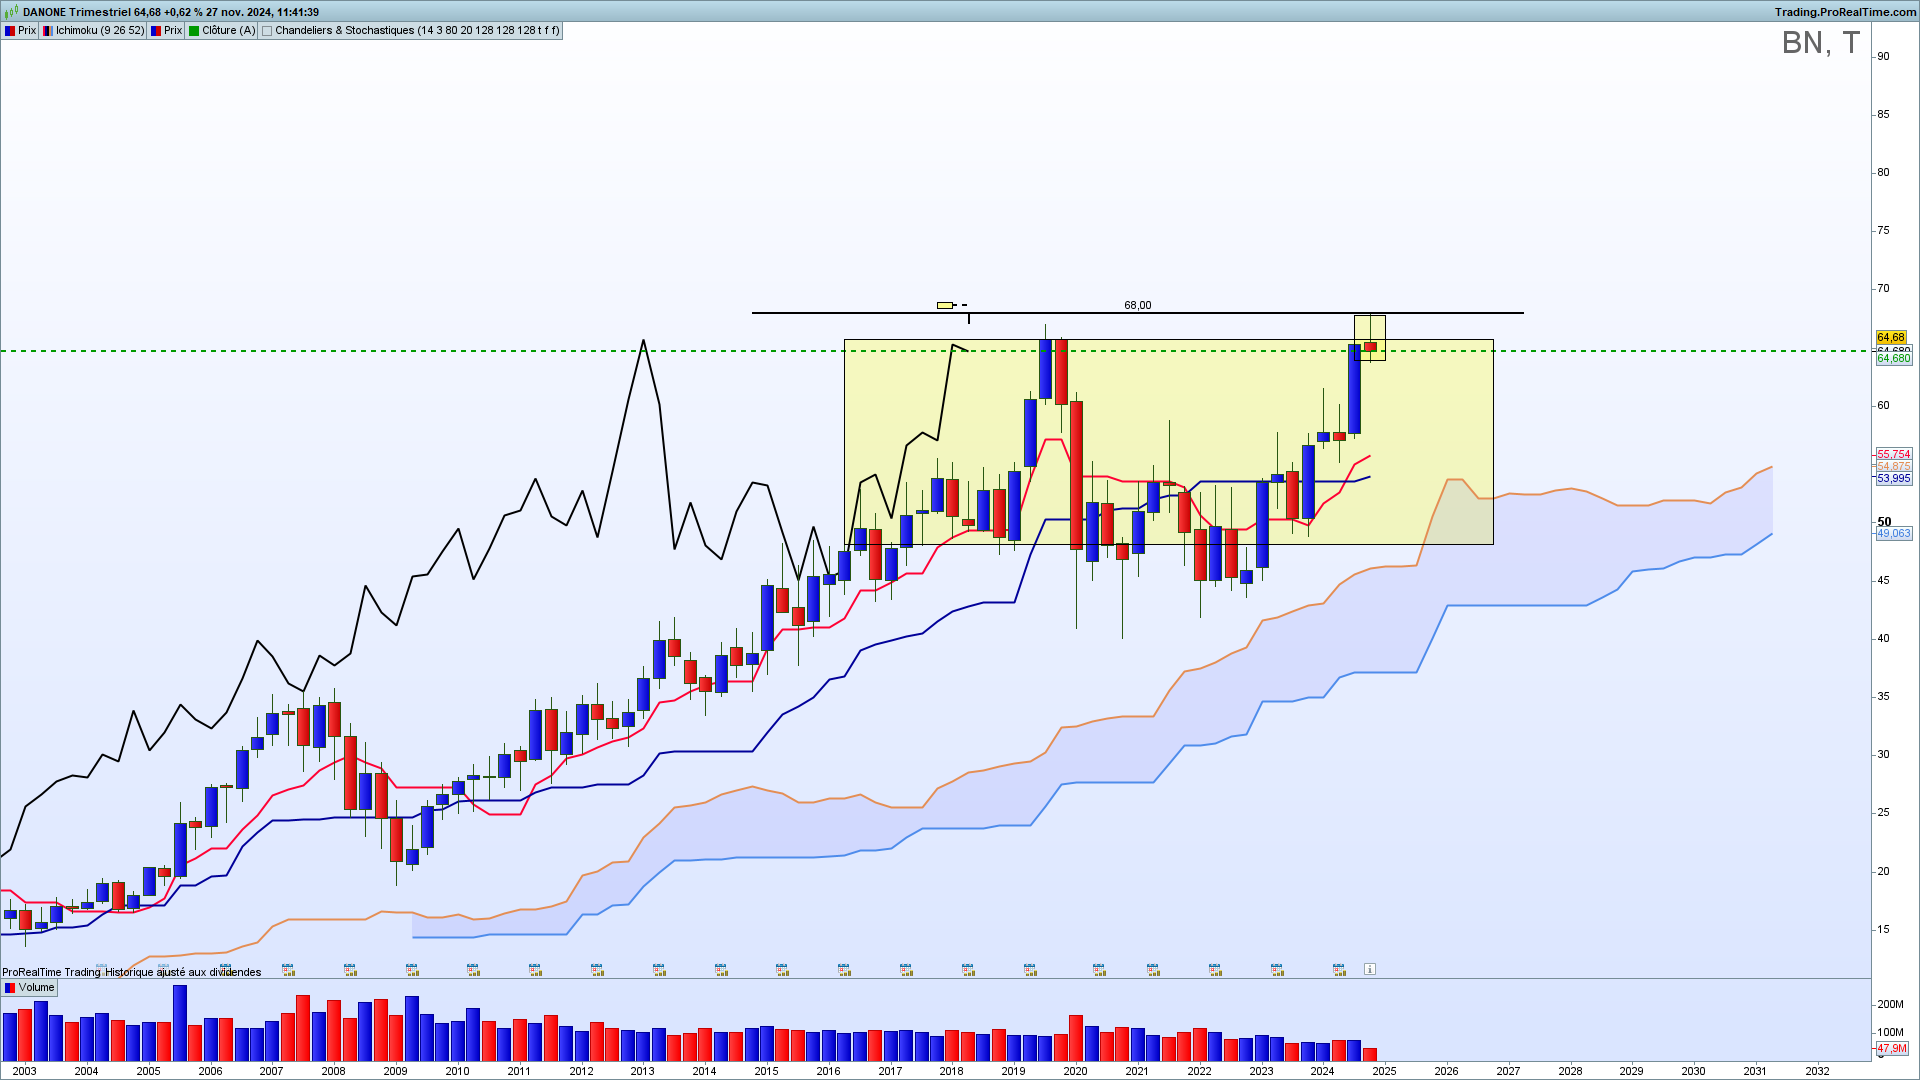
Task: Click the 200M level on the volume axis
Action: tap(1890, 1005)
